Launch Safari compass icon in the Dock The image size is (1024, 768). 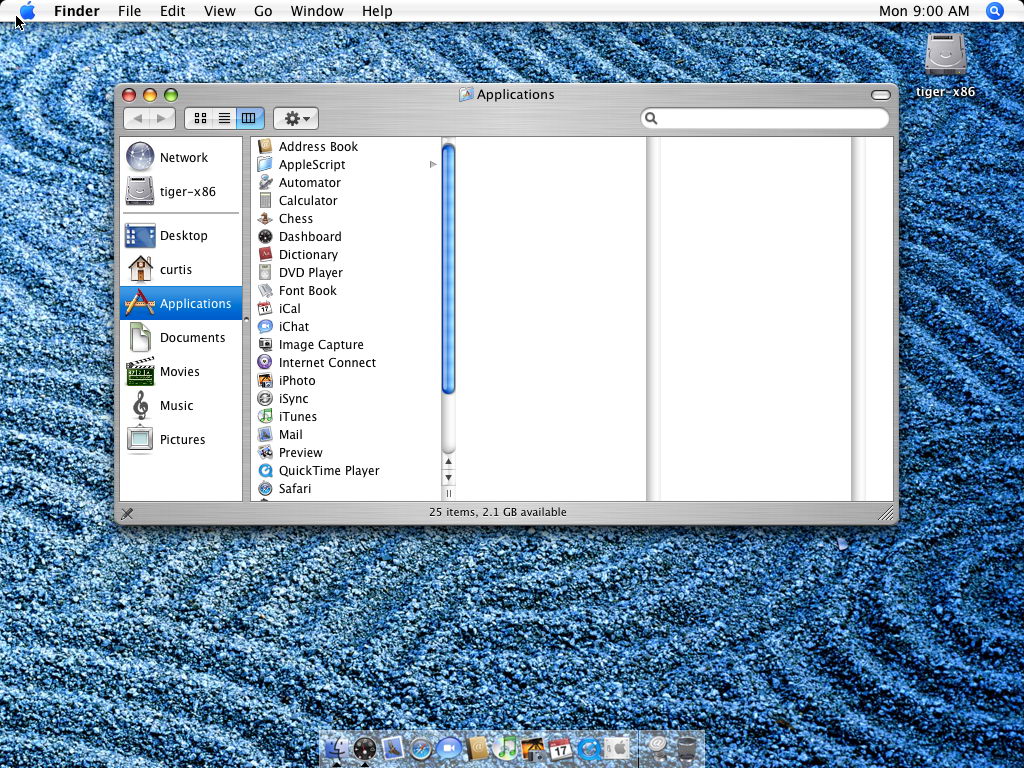pyautogui.click(x=421, y=748)
